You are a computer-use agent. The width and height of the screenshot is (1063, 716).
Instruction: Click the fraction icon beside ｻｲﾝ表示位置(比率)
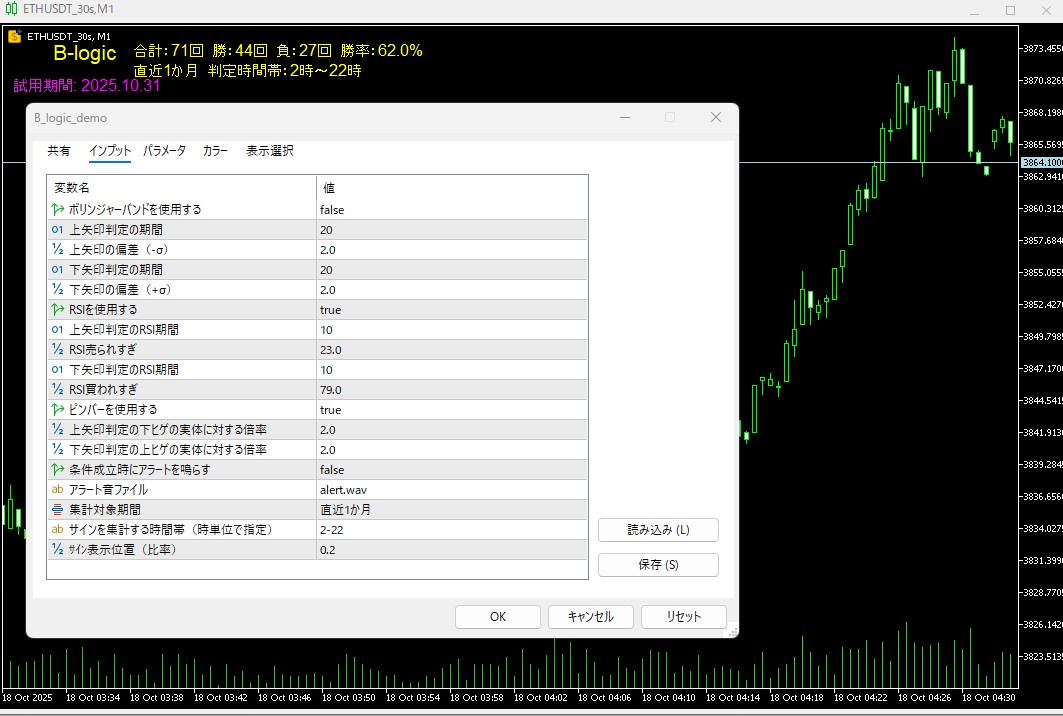pos(57,550)
